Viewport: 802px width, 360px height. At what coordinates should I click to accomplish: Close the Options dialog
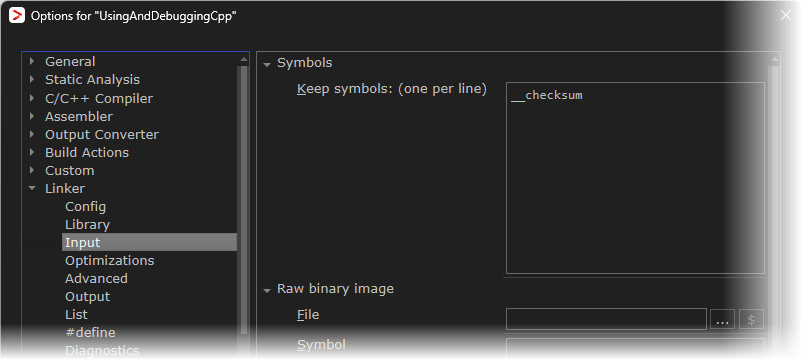[786, 15]
